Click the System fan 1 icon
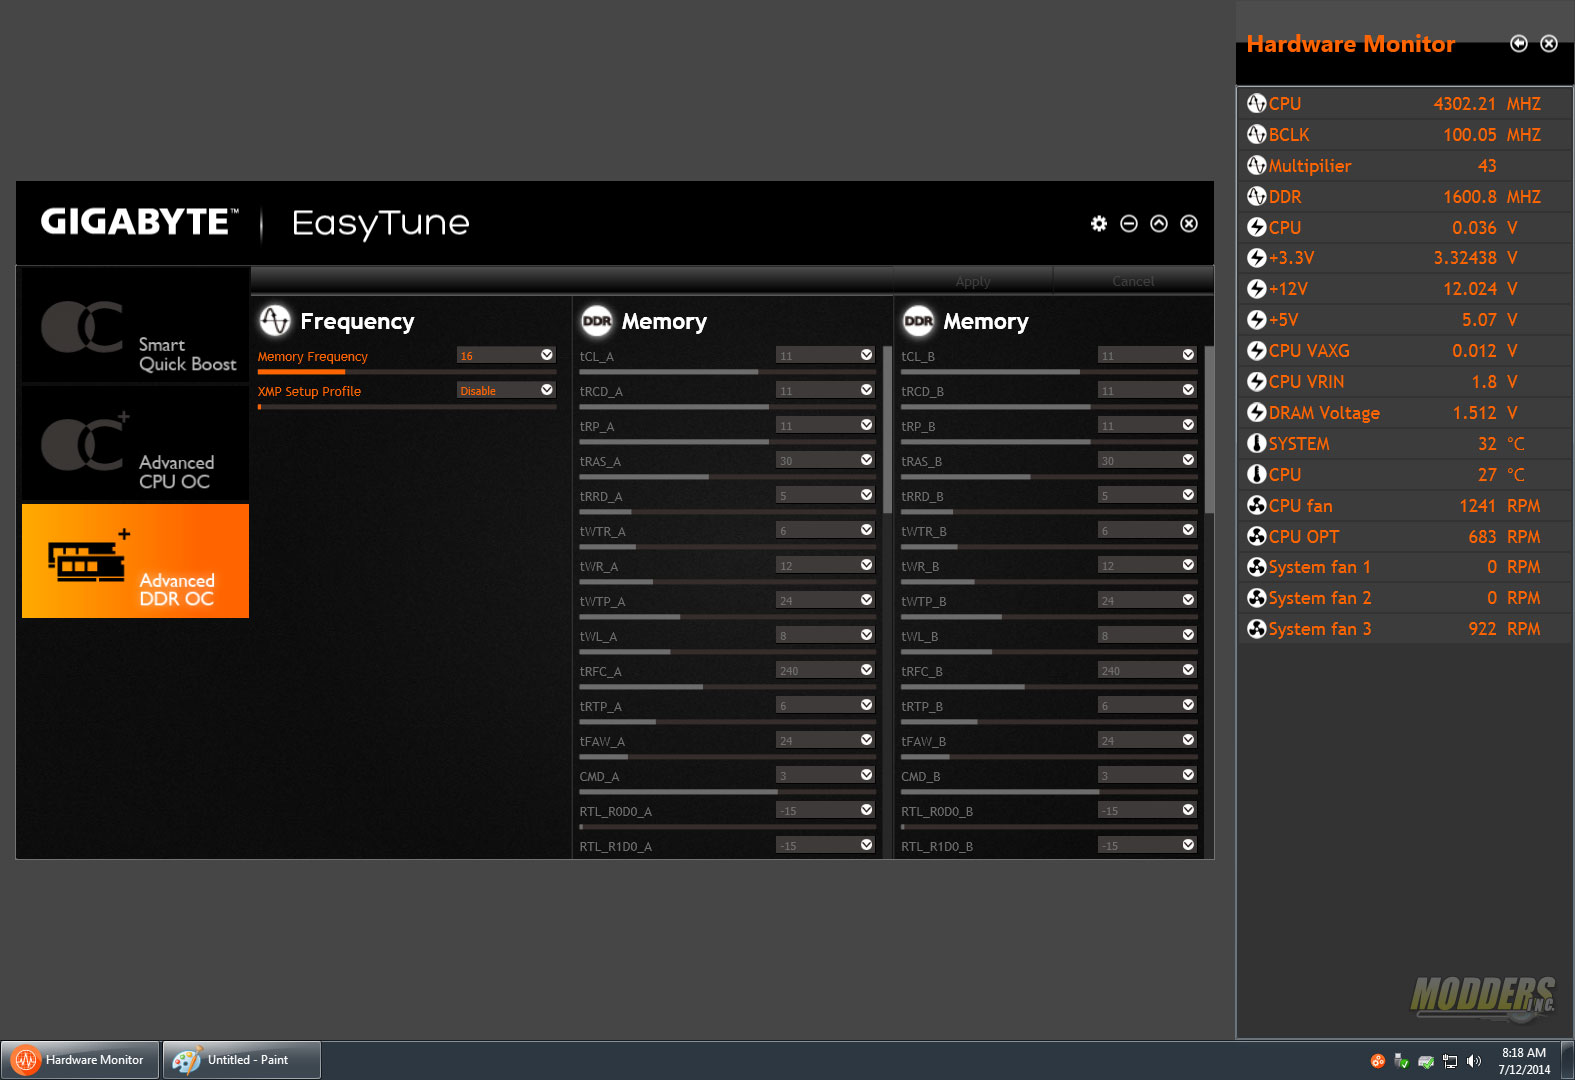This screenshot has height=1080, width=1575. [x=1257, y=567]
